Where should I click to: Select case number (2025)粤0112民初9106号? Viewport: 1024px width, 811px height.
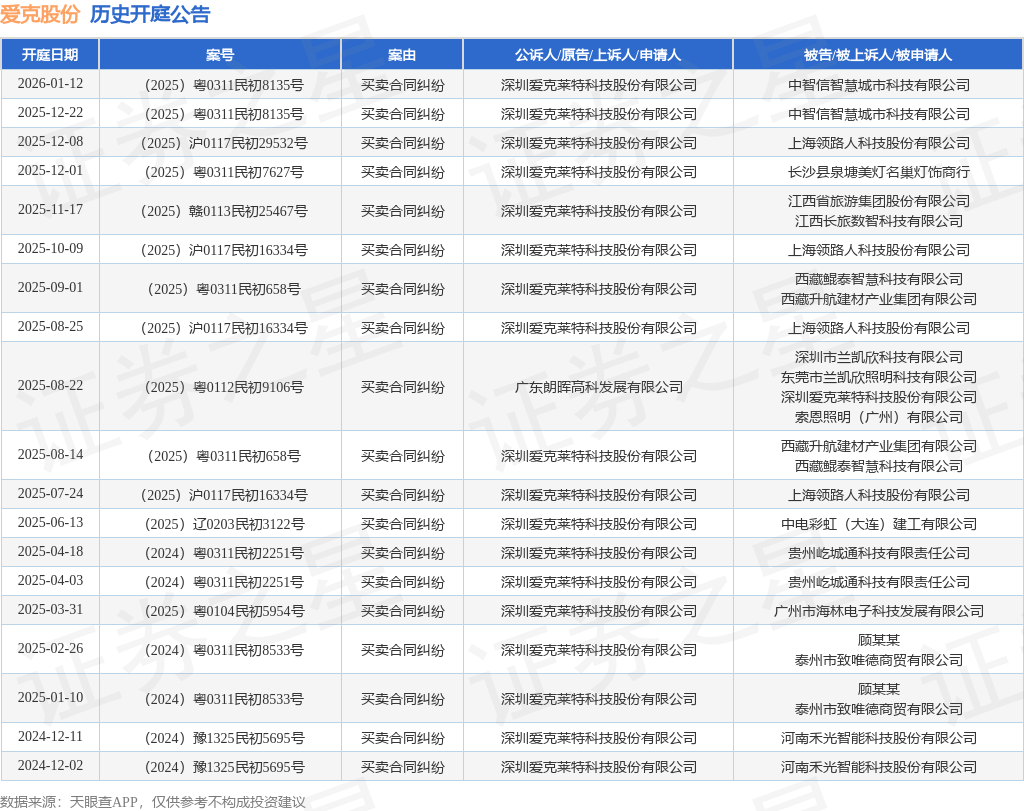coord(224,387)
